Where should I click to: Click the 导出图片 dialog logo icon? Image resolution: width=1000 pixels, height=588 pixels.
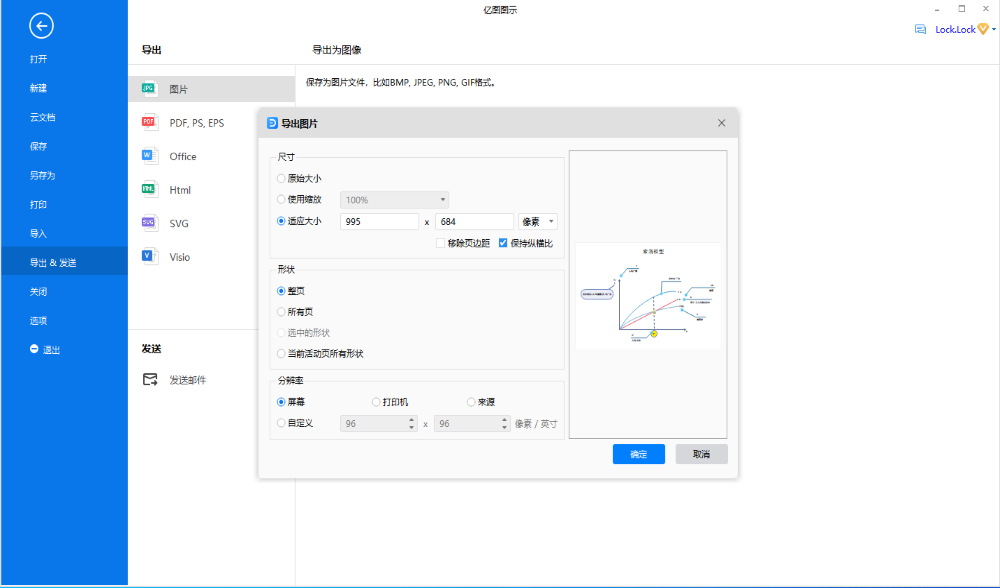click(x=272, y=123)
